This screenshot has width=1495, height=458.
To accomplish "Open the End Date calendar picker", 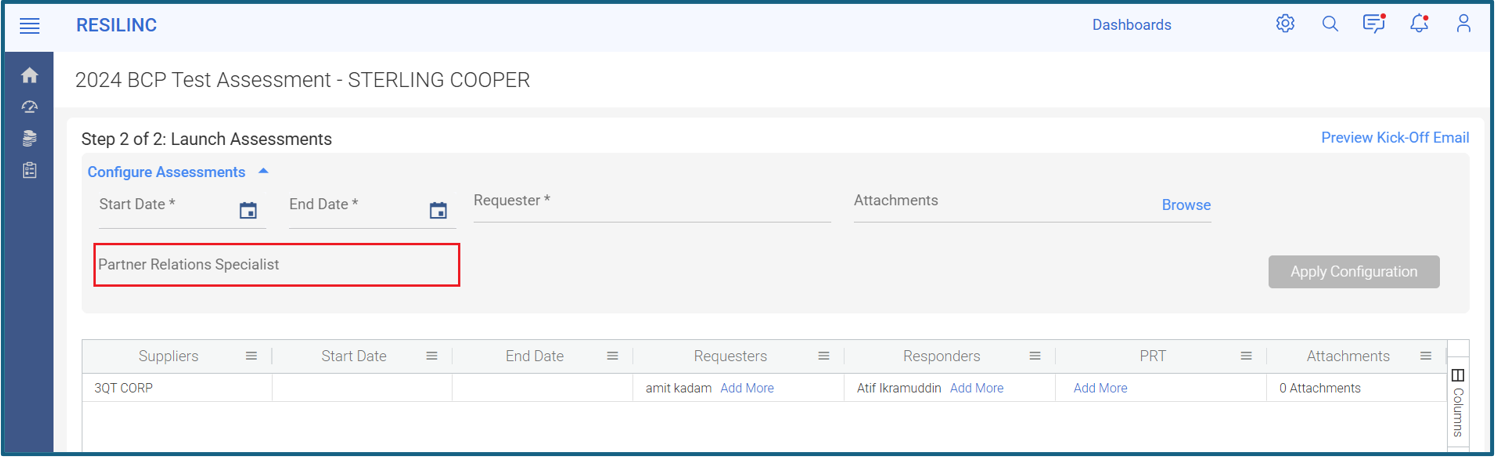I will pyautogui.click(x=438, y=210).
